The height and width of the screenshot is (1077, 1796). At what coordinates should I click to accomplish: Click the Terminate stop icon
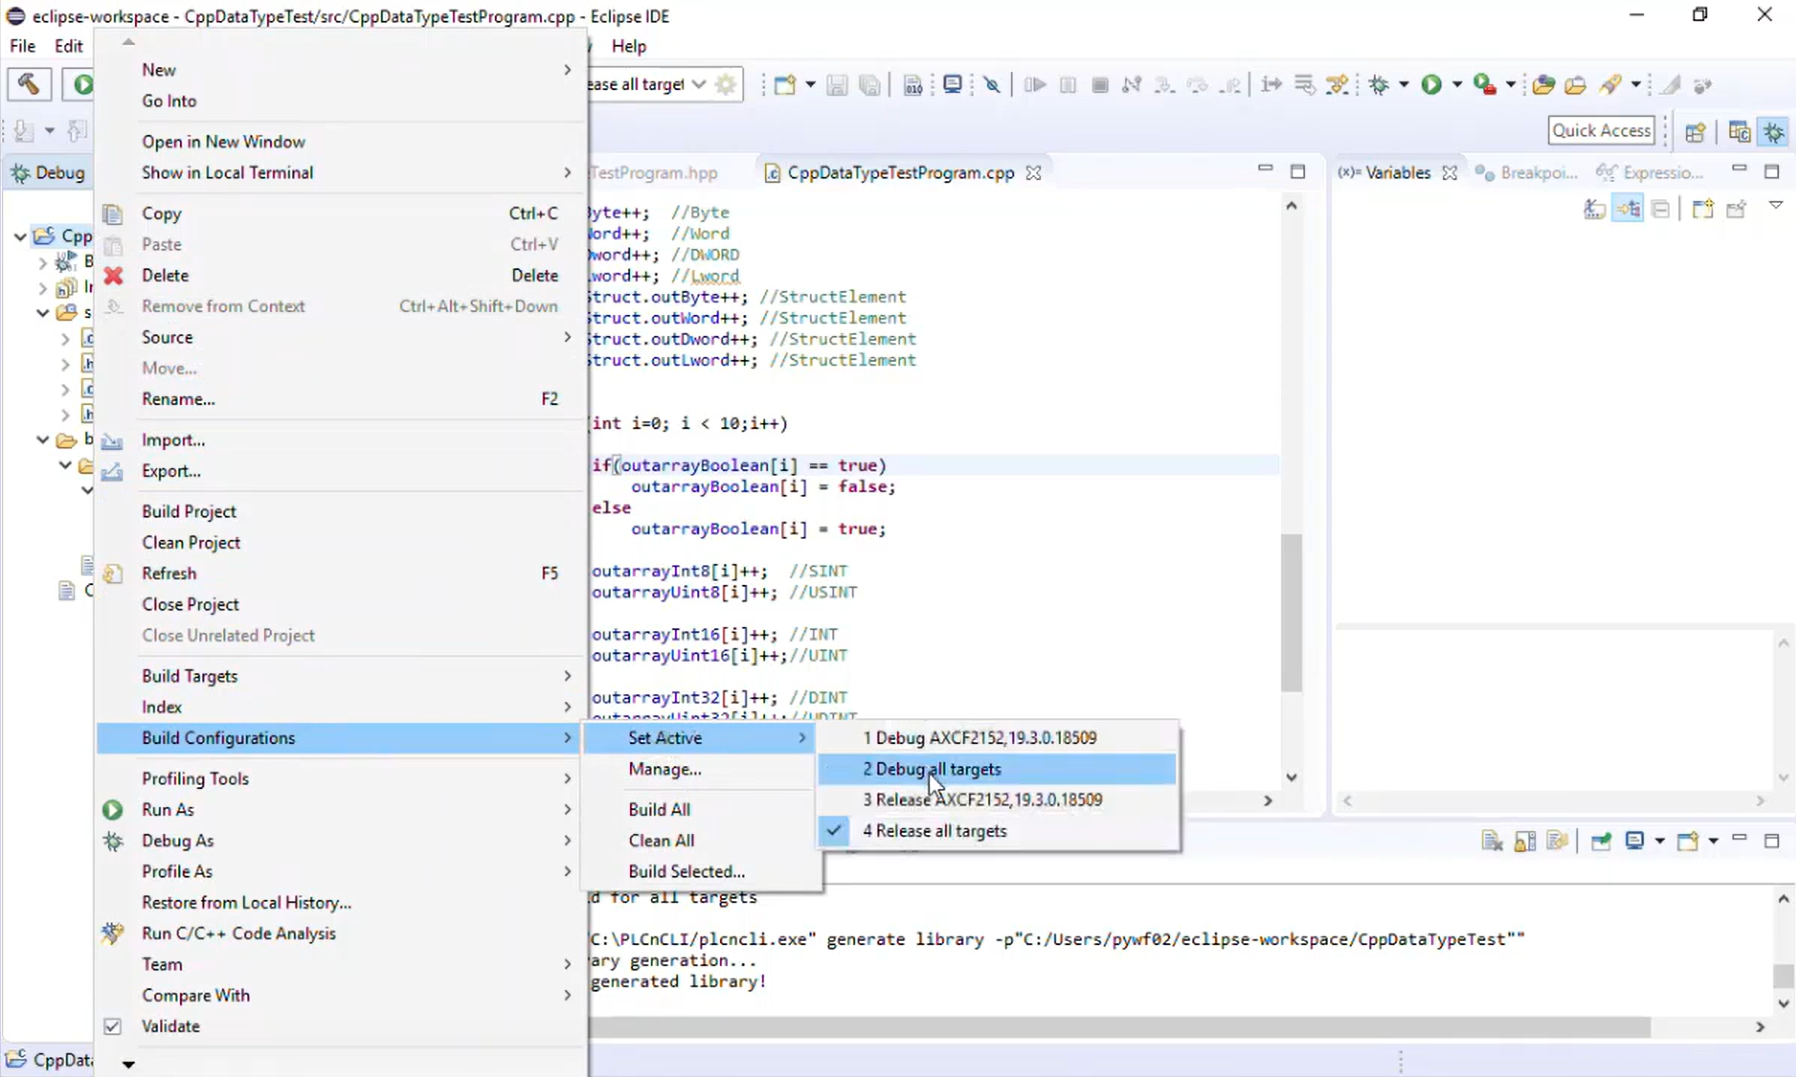pyautogui.click(x=1100, y=85)
